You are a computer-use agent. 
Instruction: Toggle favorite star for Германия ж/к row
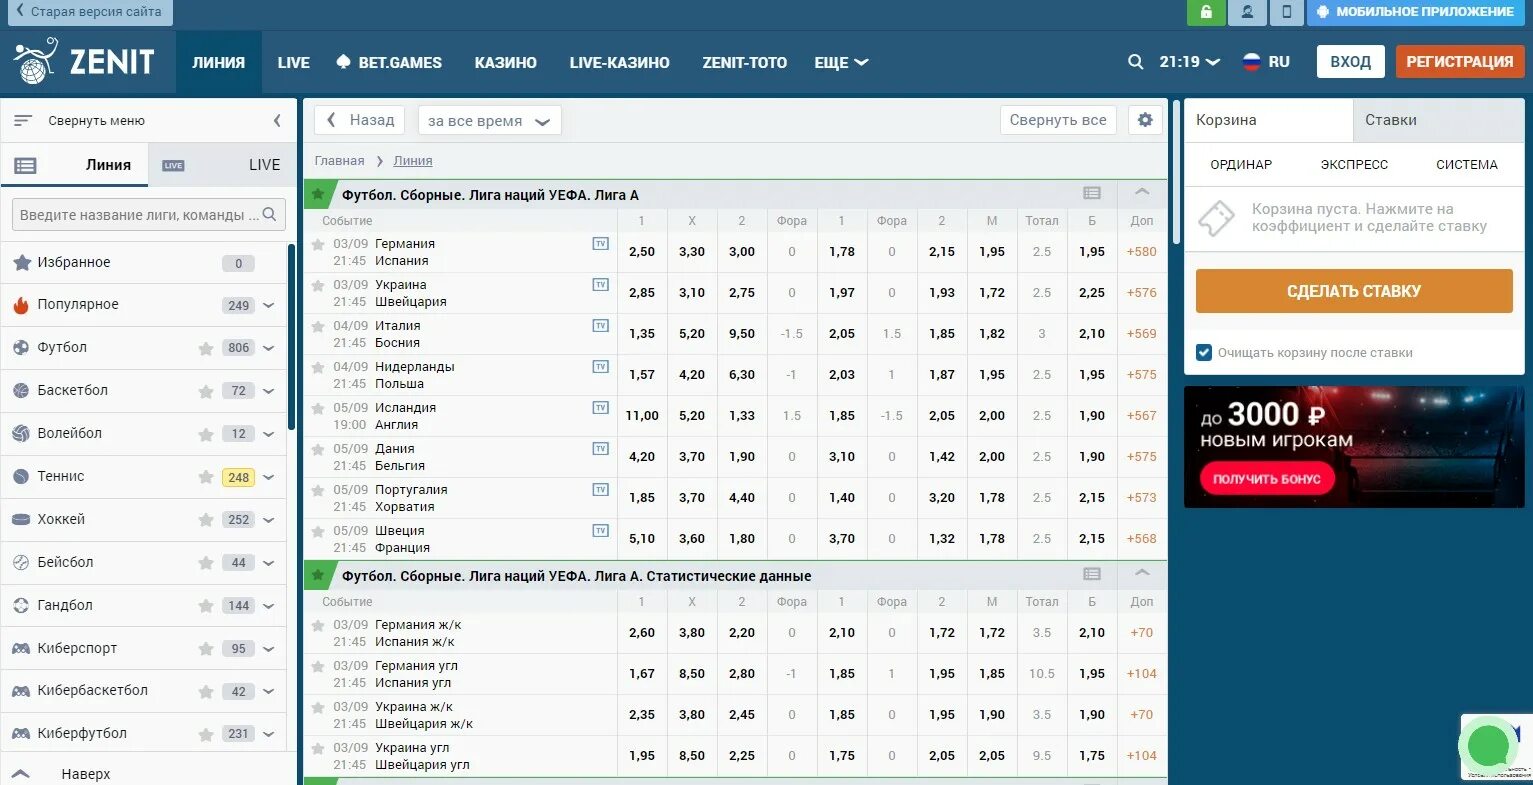(x=318, y=625)
